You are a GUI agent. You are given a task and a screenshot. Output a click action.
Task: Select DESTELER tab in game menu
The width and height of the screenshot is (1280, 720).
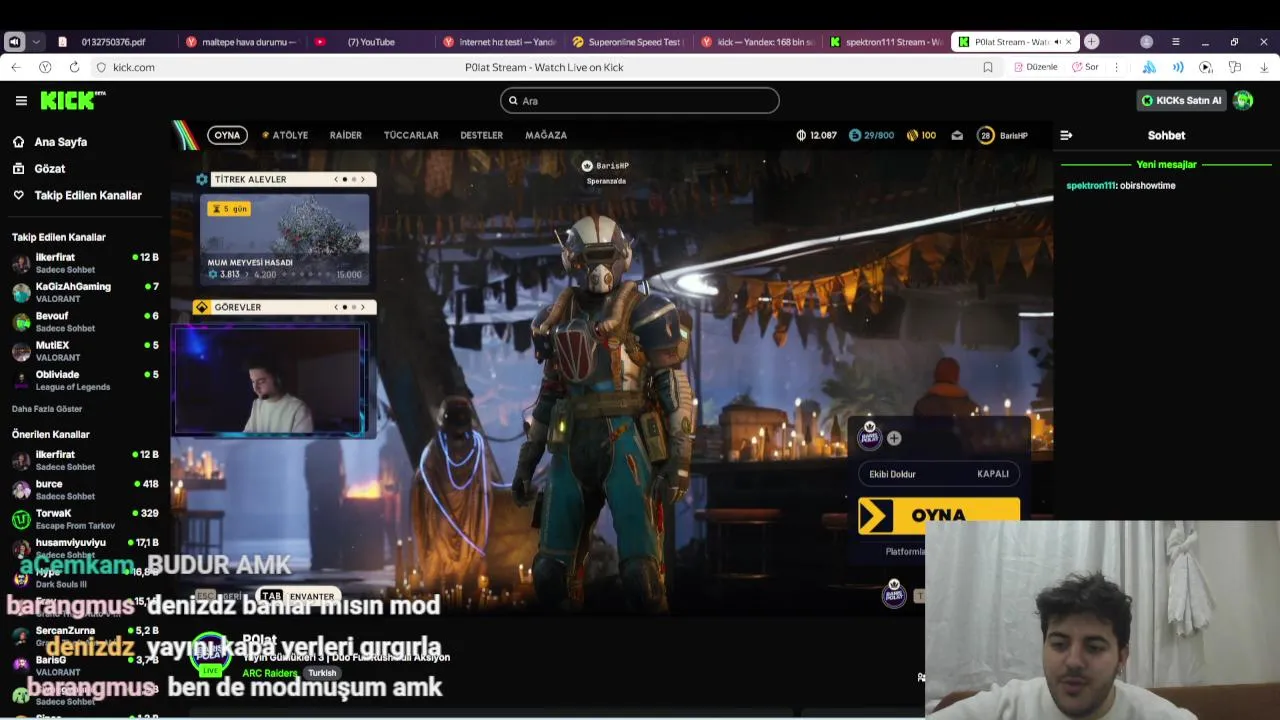[481, 135]
